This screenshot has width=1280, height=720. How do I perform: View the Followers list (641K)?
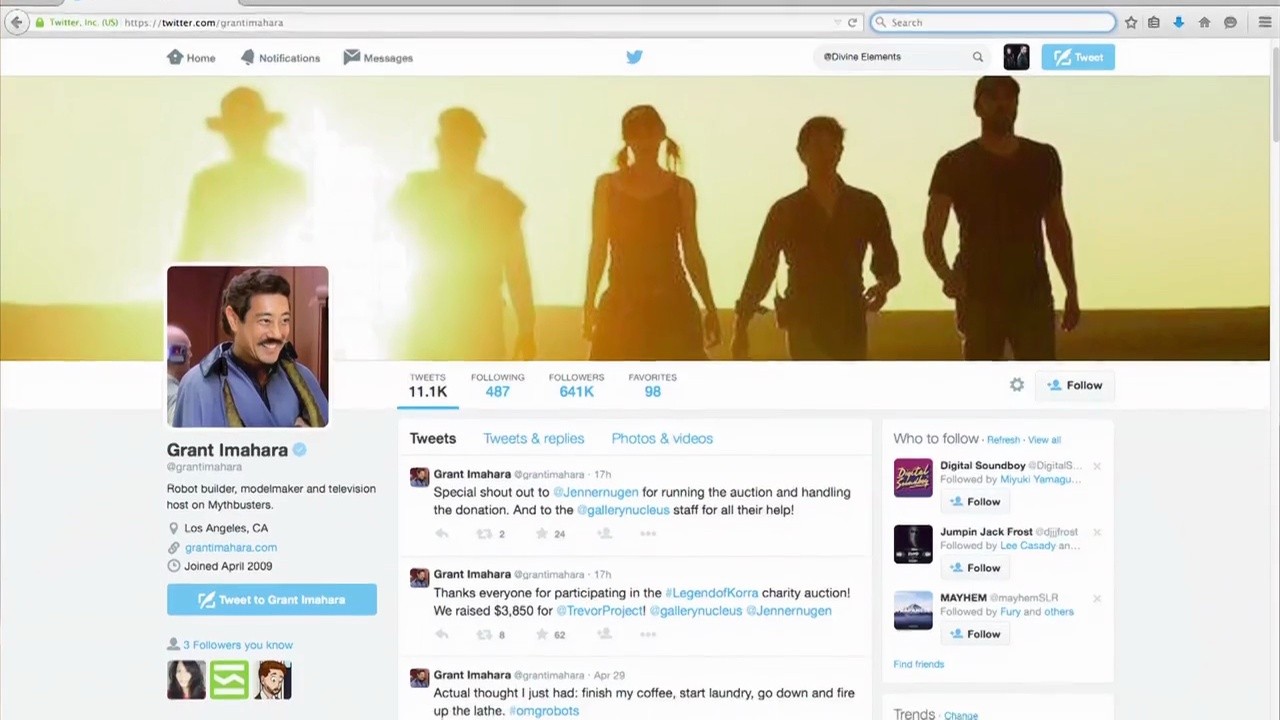pyautogui.click(x=576, y=385)
